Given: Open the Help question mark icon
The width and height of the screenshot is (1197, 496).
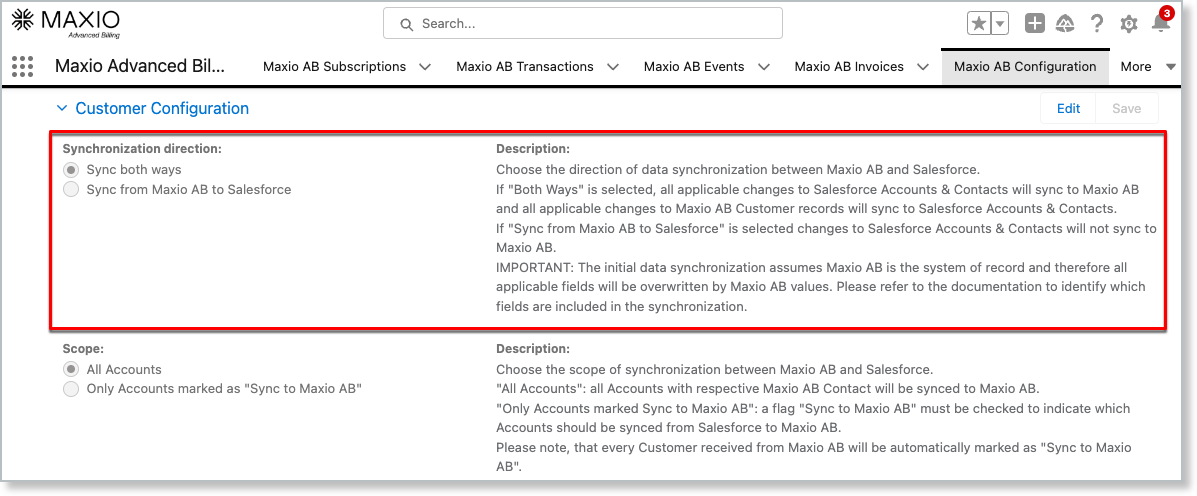Looking at the screenshot, I should [1097, 24].
